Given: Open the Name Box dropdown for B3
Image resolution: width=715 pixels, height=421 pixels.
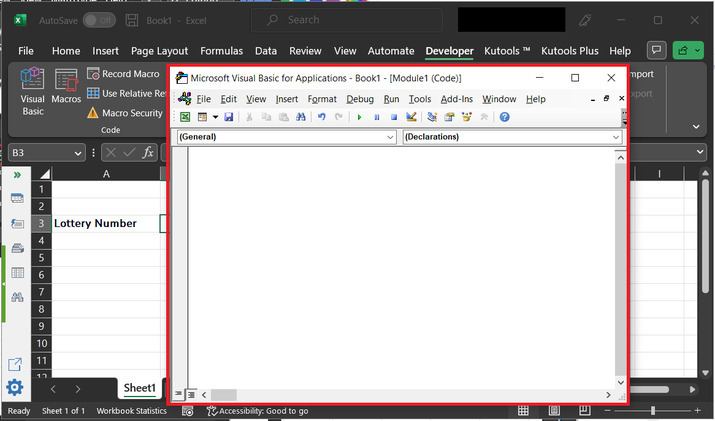Looking at the screenshot, I should pos(78,152).
